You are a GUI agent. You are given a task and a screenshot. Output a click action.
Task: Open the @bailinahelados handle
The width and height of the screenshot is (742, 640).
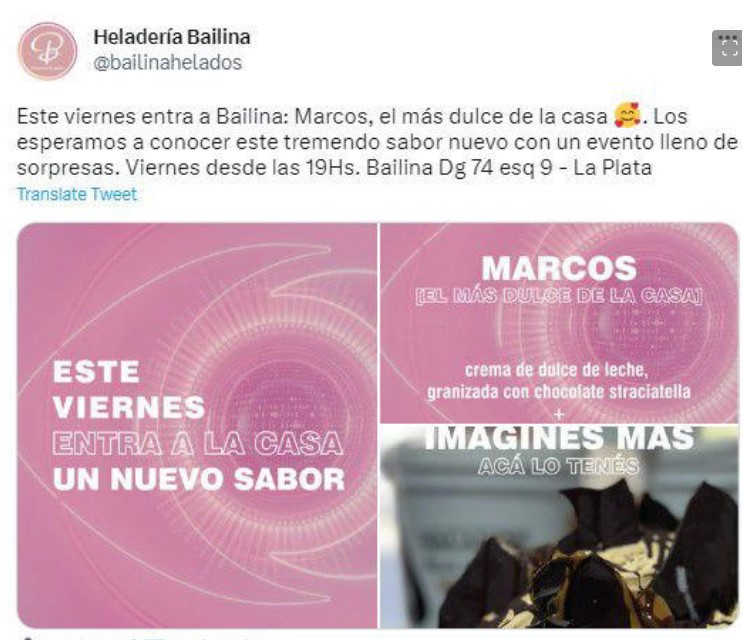168,62
